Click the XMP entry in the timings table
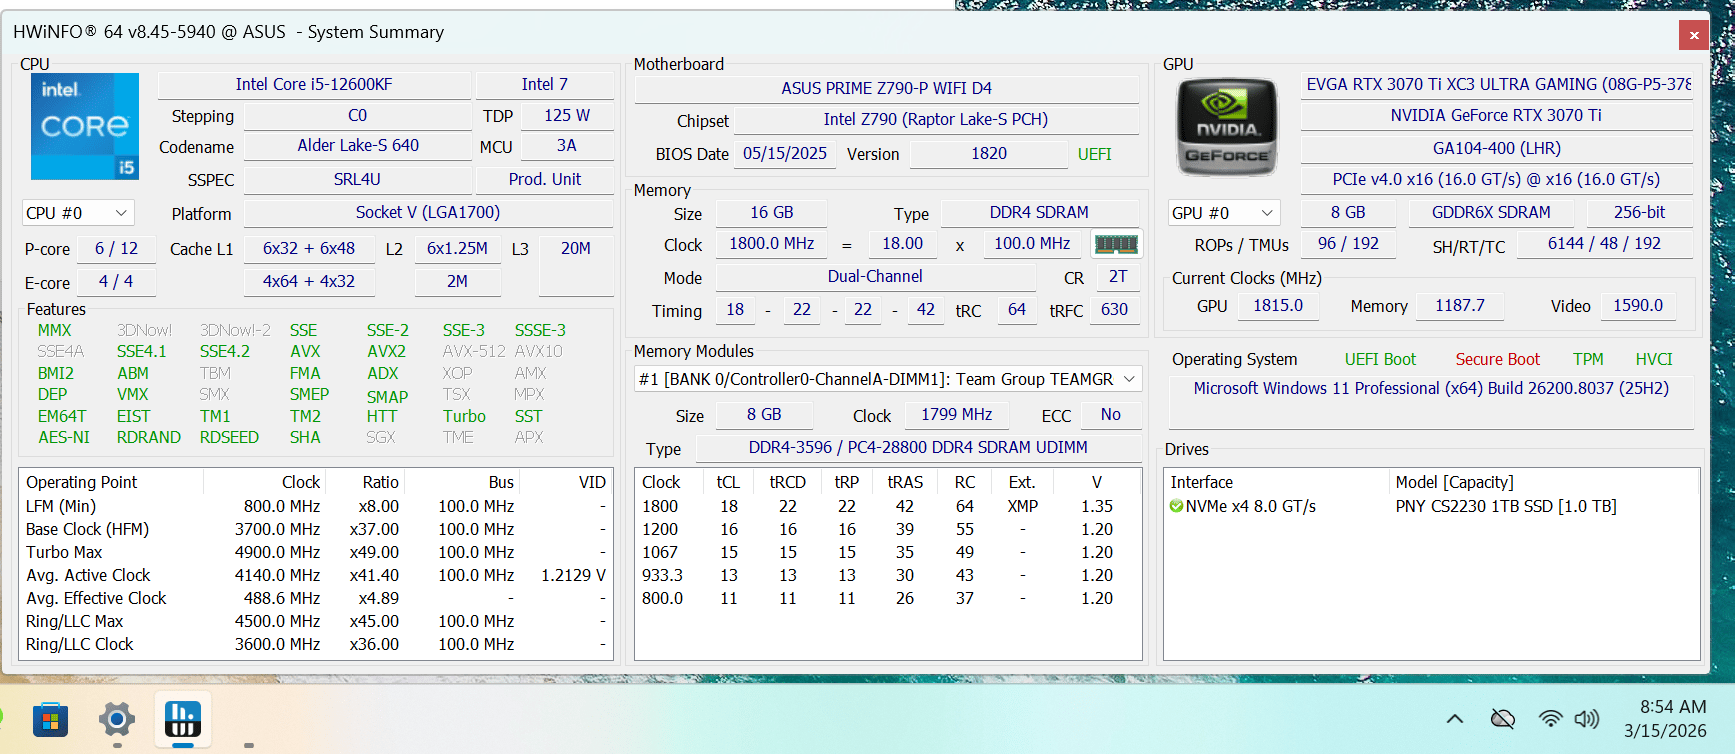Screen dimensions: 1735x754 click(1022, 506)
